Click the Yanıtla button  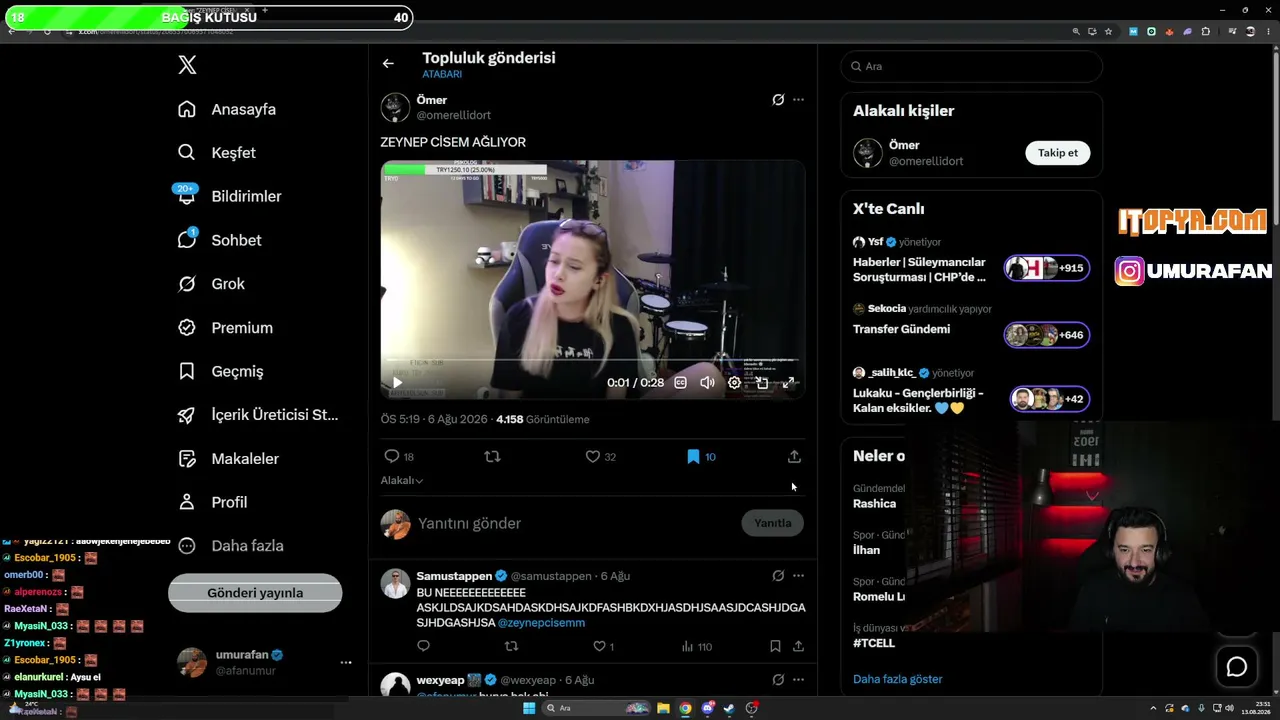[x=772, y=523]
